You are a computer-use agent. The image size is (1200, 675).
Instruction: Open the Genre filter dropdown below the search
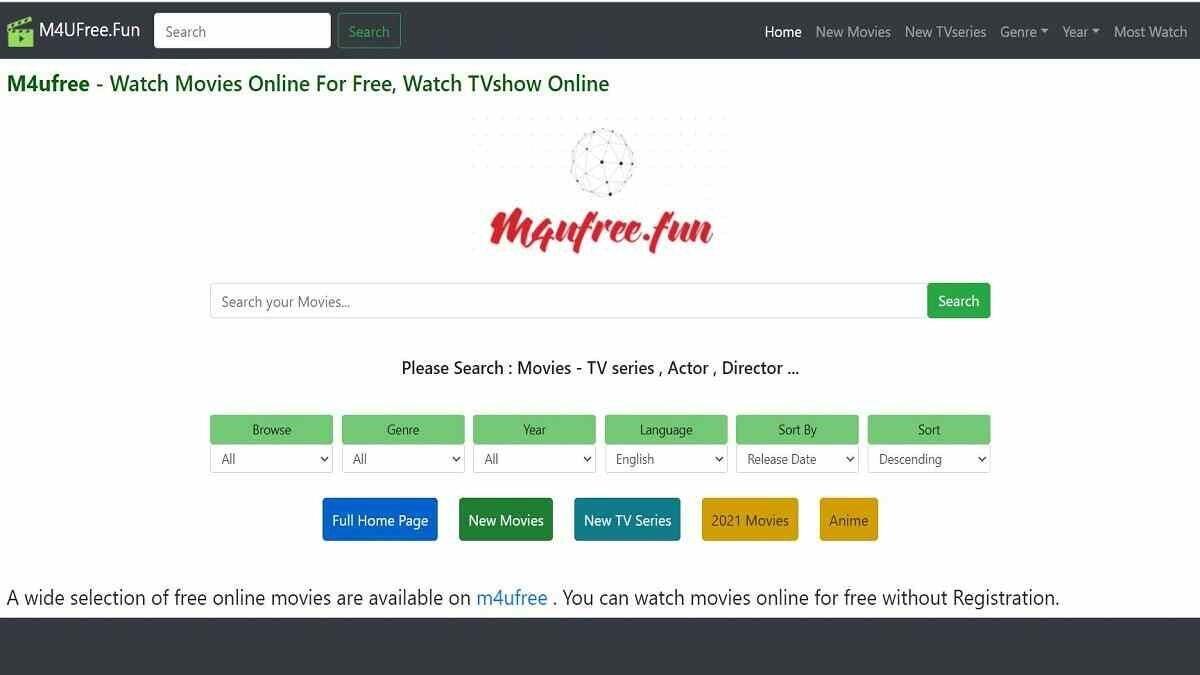tap(403, 458)
